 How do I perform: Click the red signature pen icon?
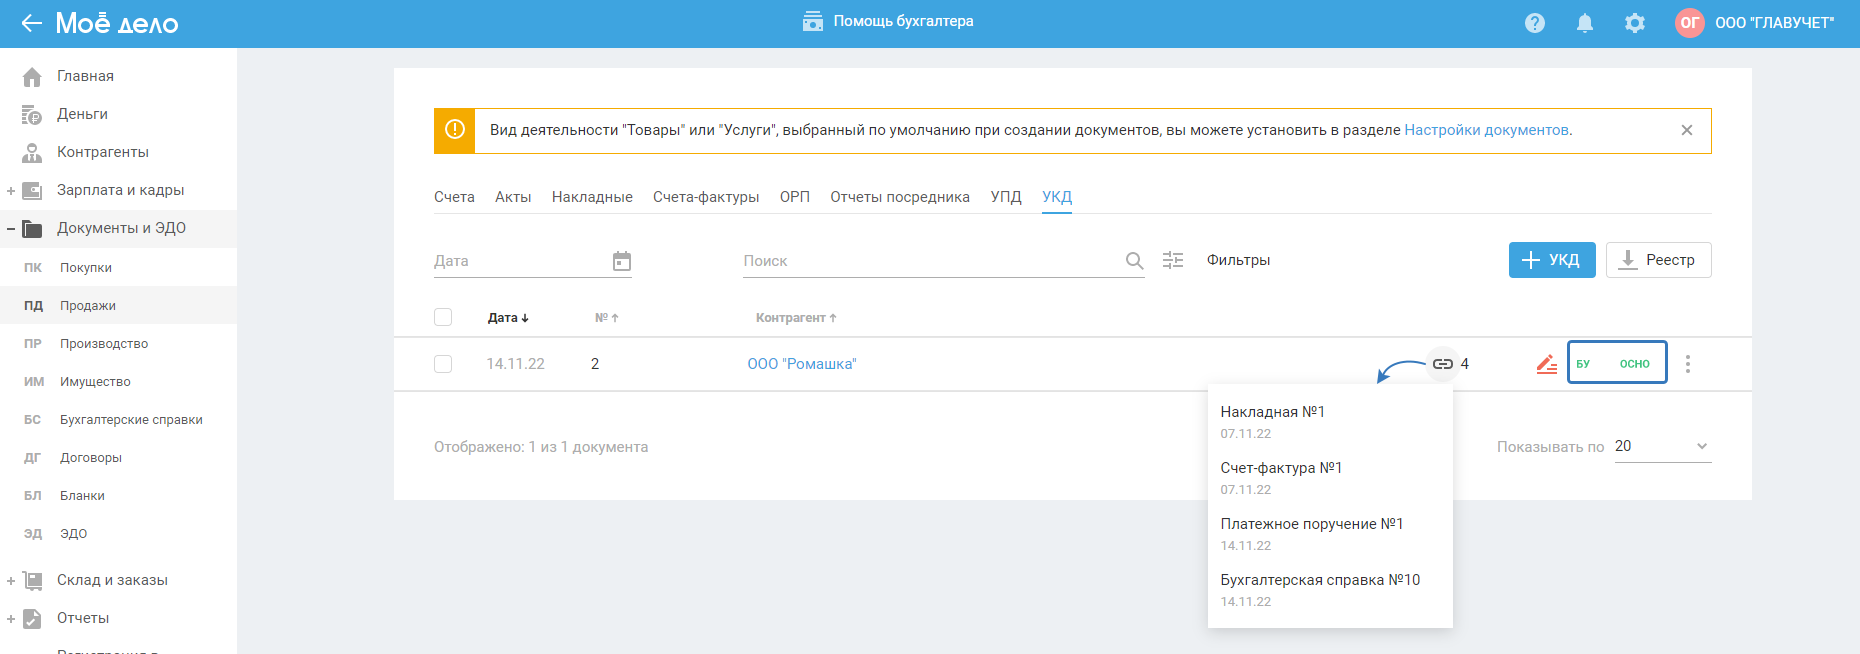[x=1546, y=364]
